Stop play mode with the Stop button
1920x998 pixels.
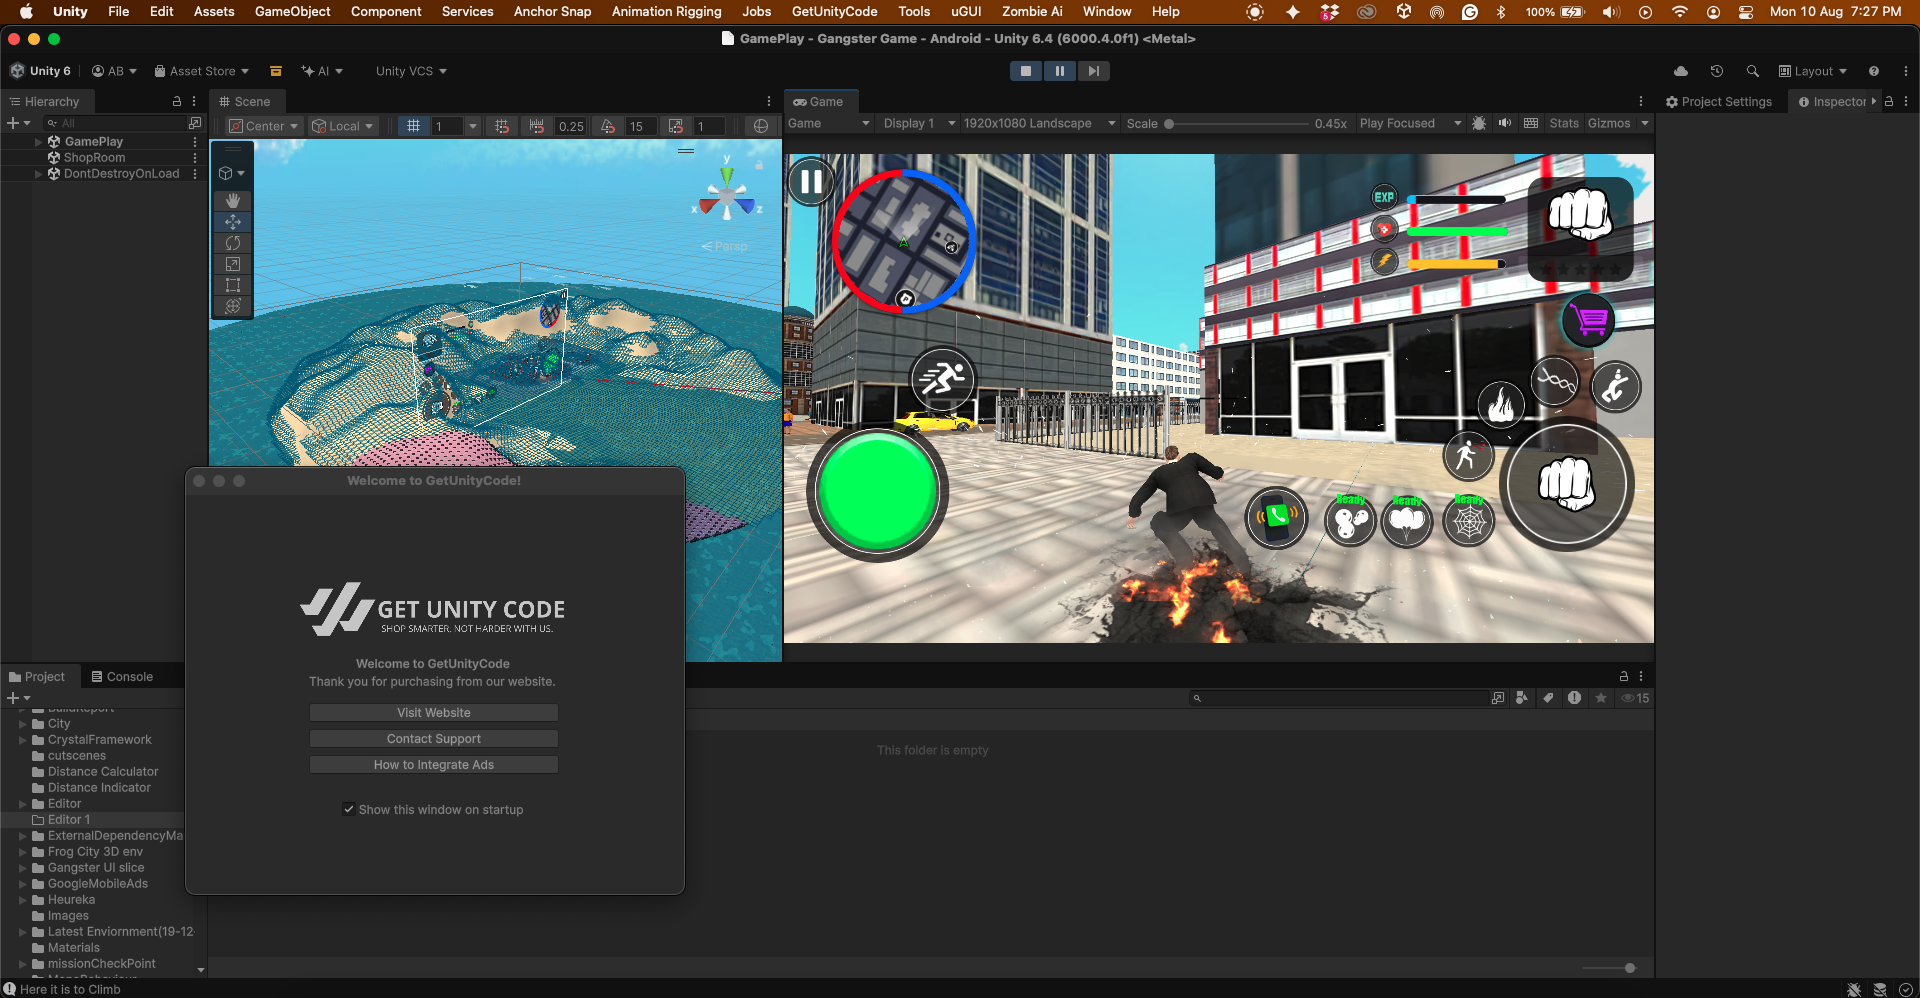click(x=1026, y=71)
